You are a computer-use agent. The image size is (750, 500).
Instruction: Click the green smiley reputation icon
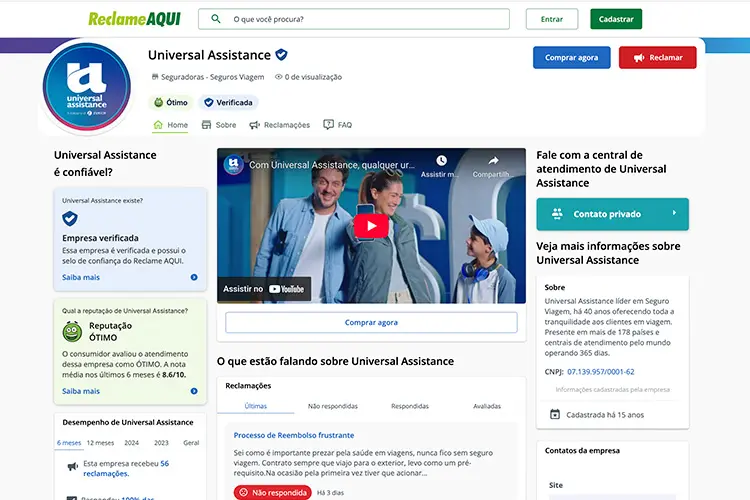tap(72, 332)
